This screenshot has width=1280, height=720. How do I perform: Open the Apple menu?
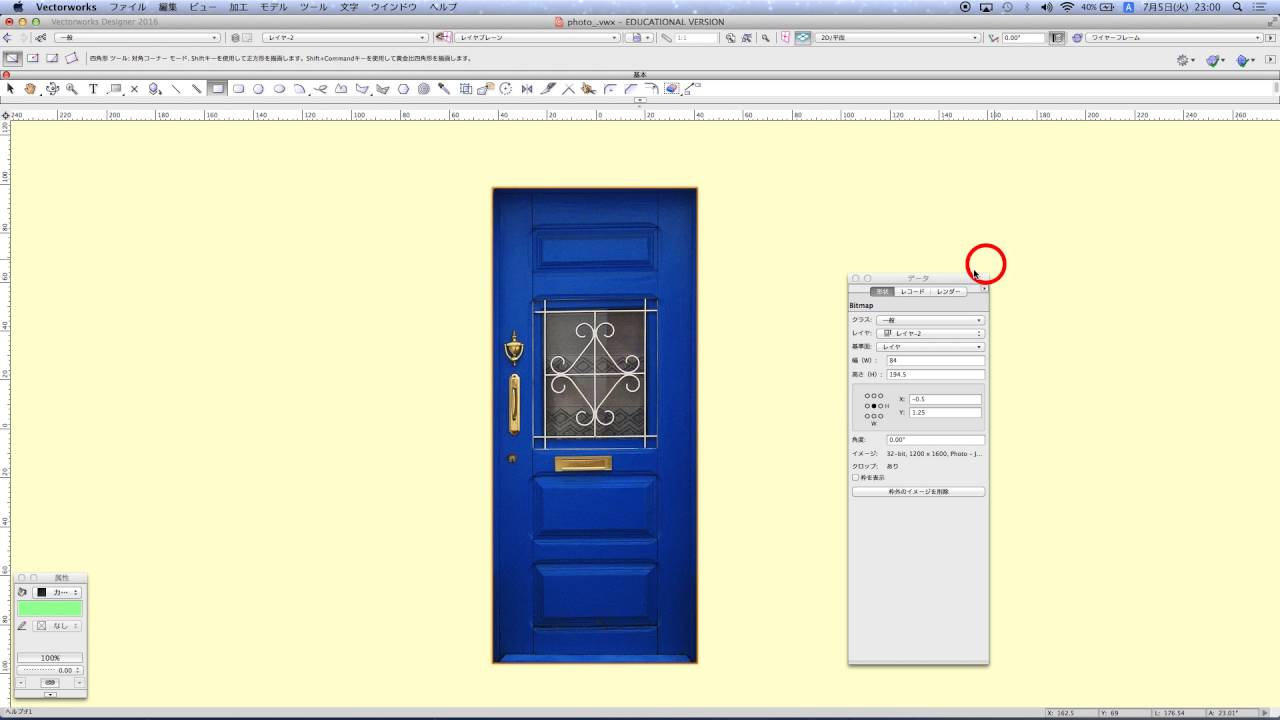click(x=17, y=7)
